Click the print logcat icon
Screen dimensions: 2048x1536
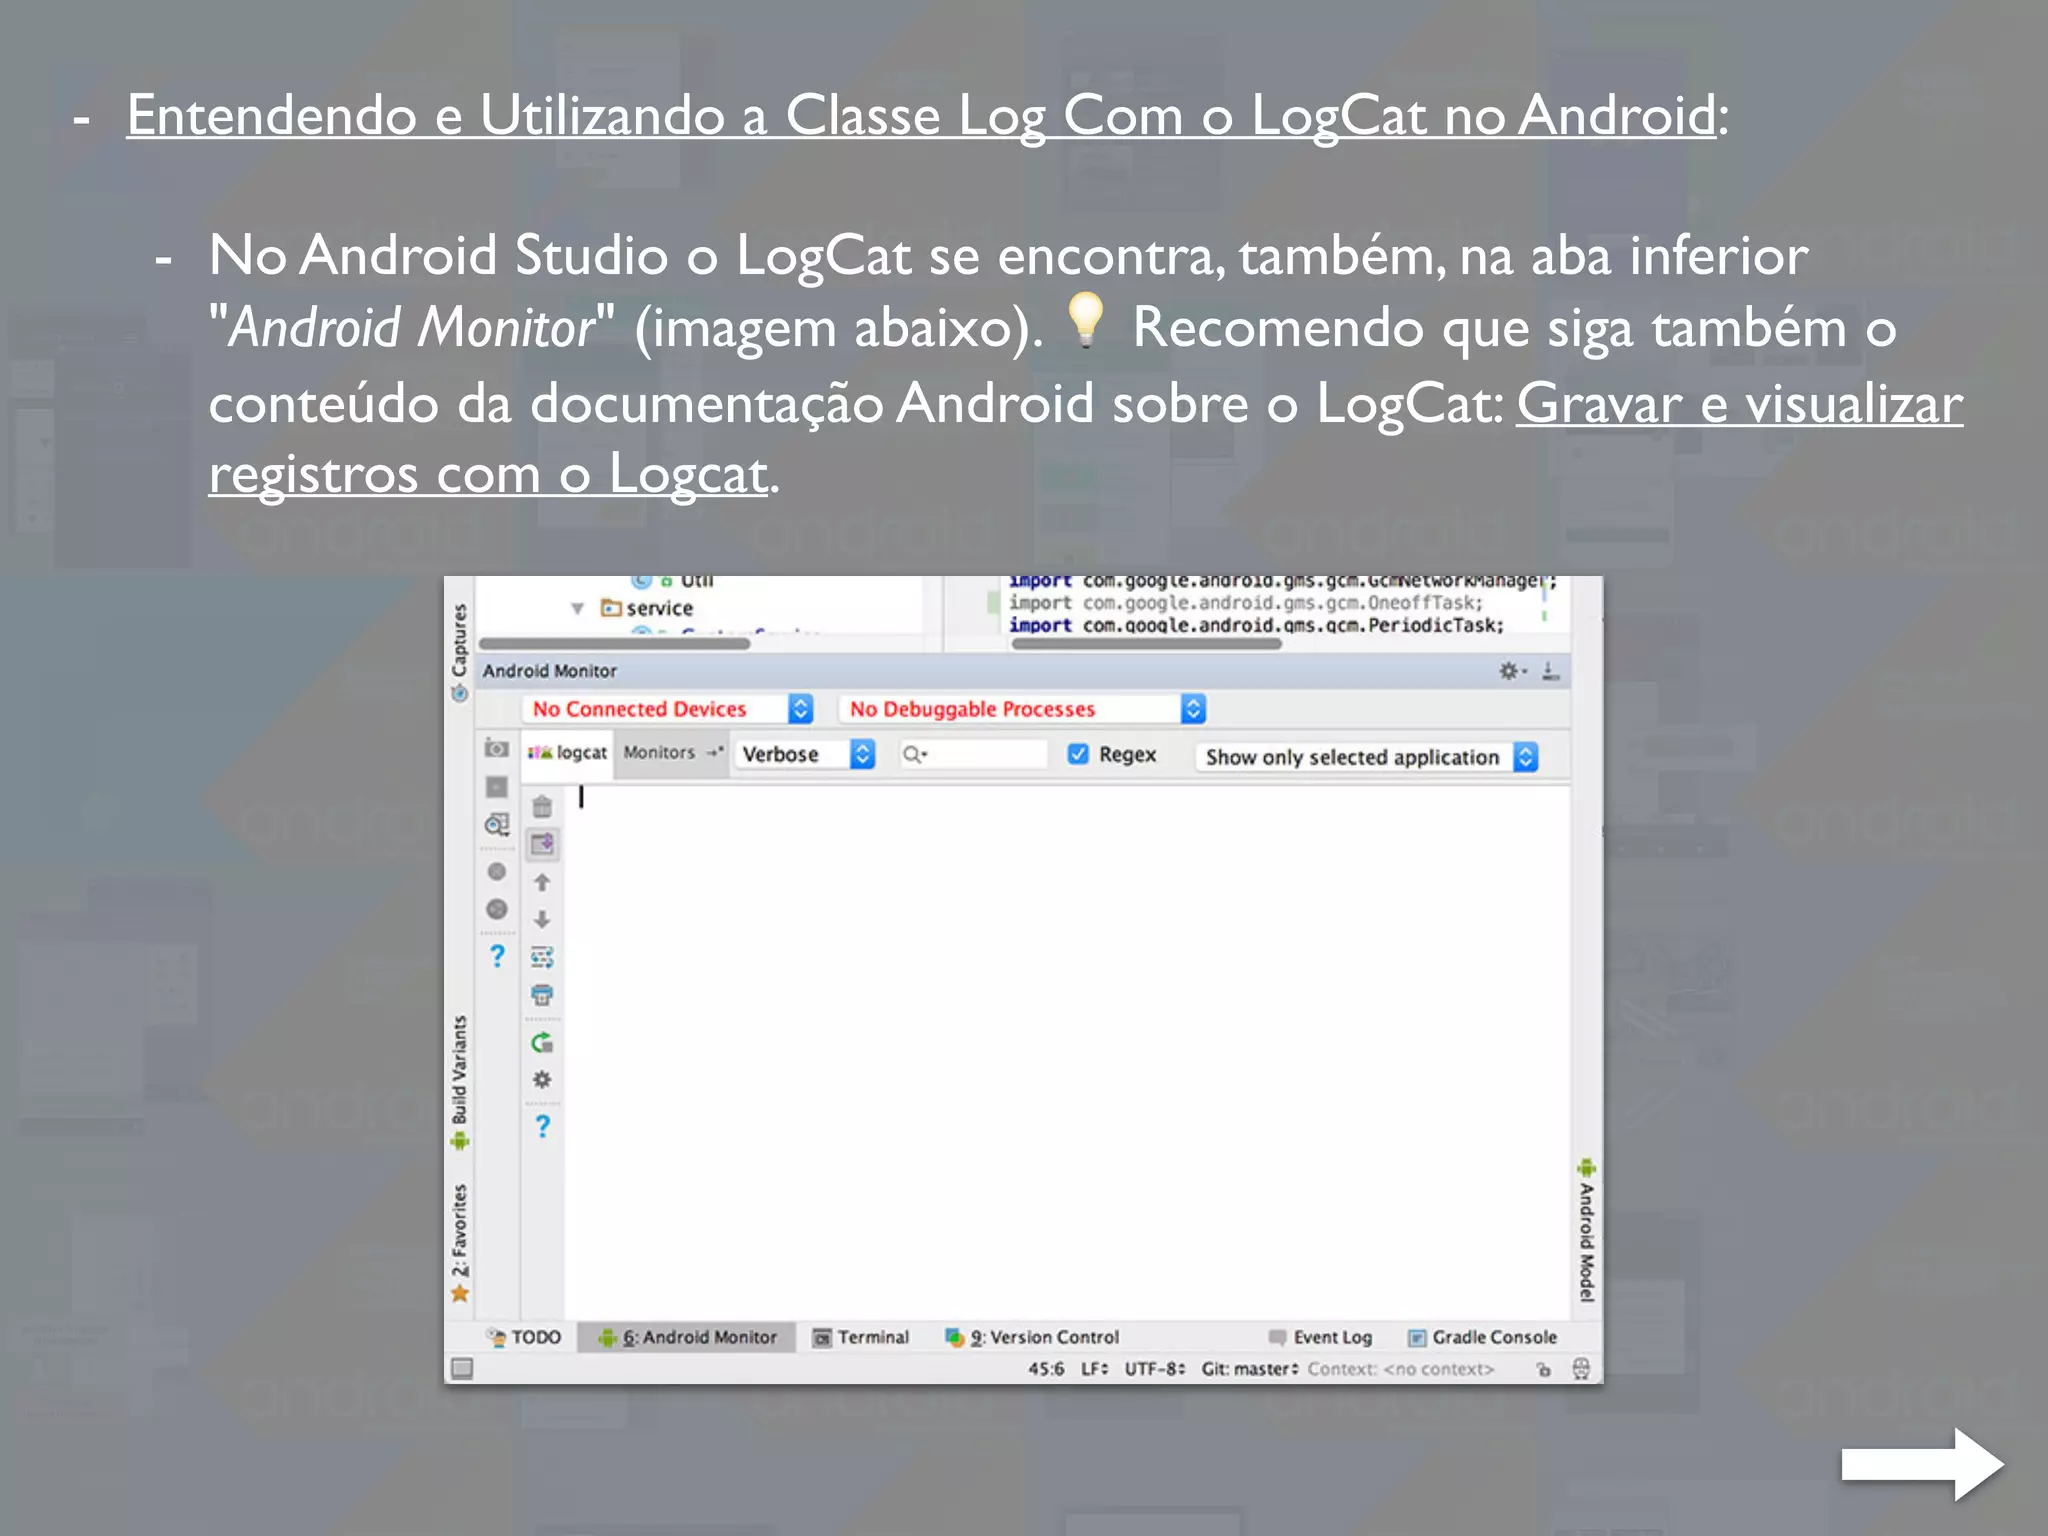[542, 995]
